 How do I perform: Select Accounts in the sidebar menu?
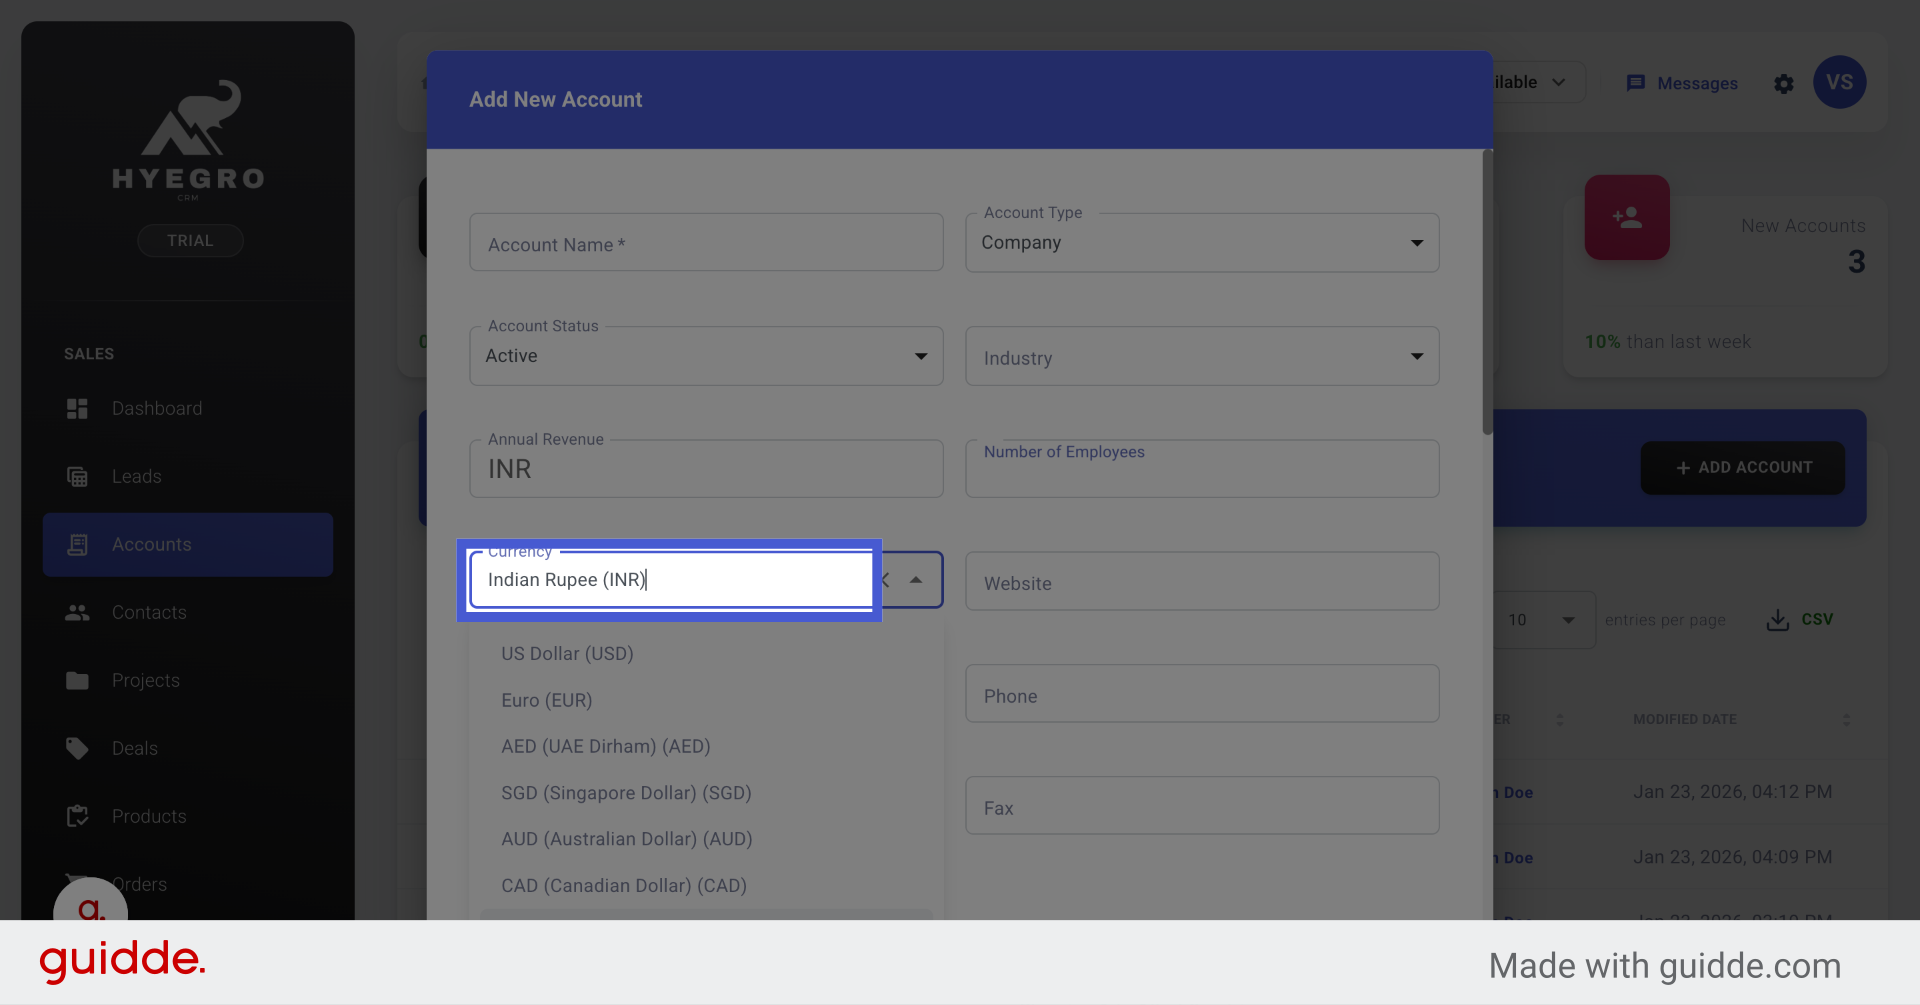click(x=151, y=544)
